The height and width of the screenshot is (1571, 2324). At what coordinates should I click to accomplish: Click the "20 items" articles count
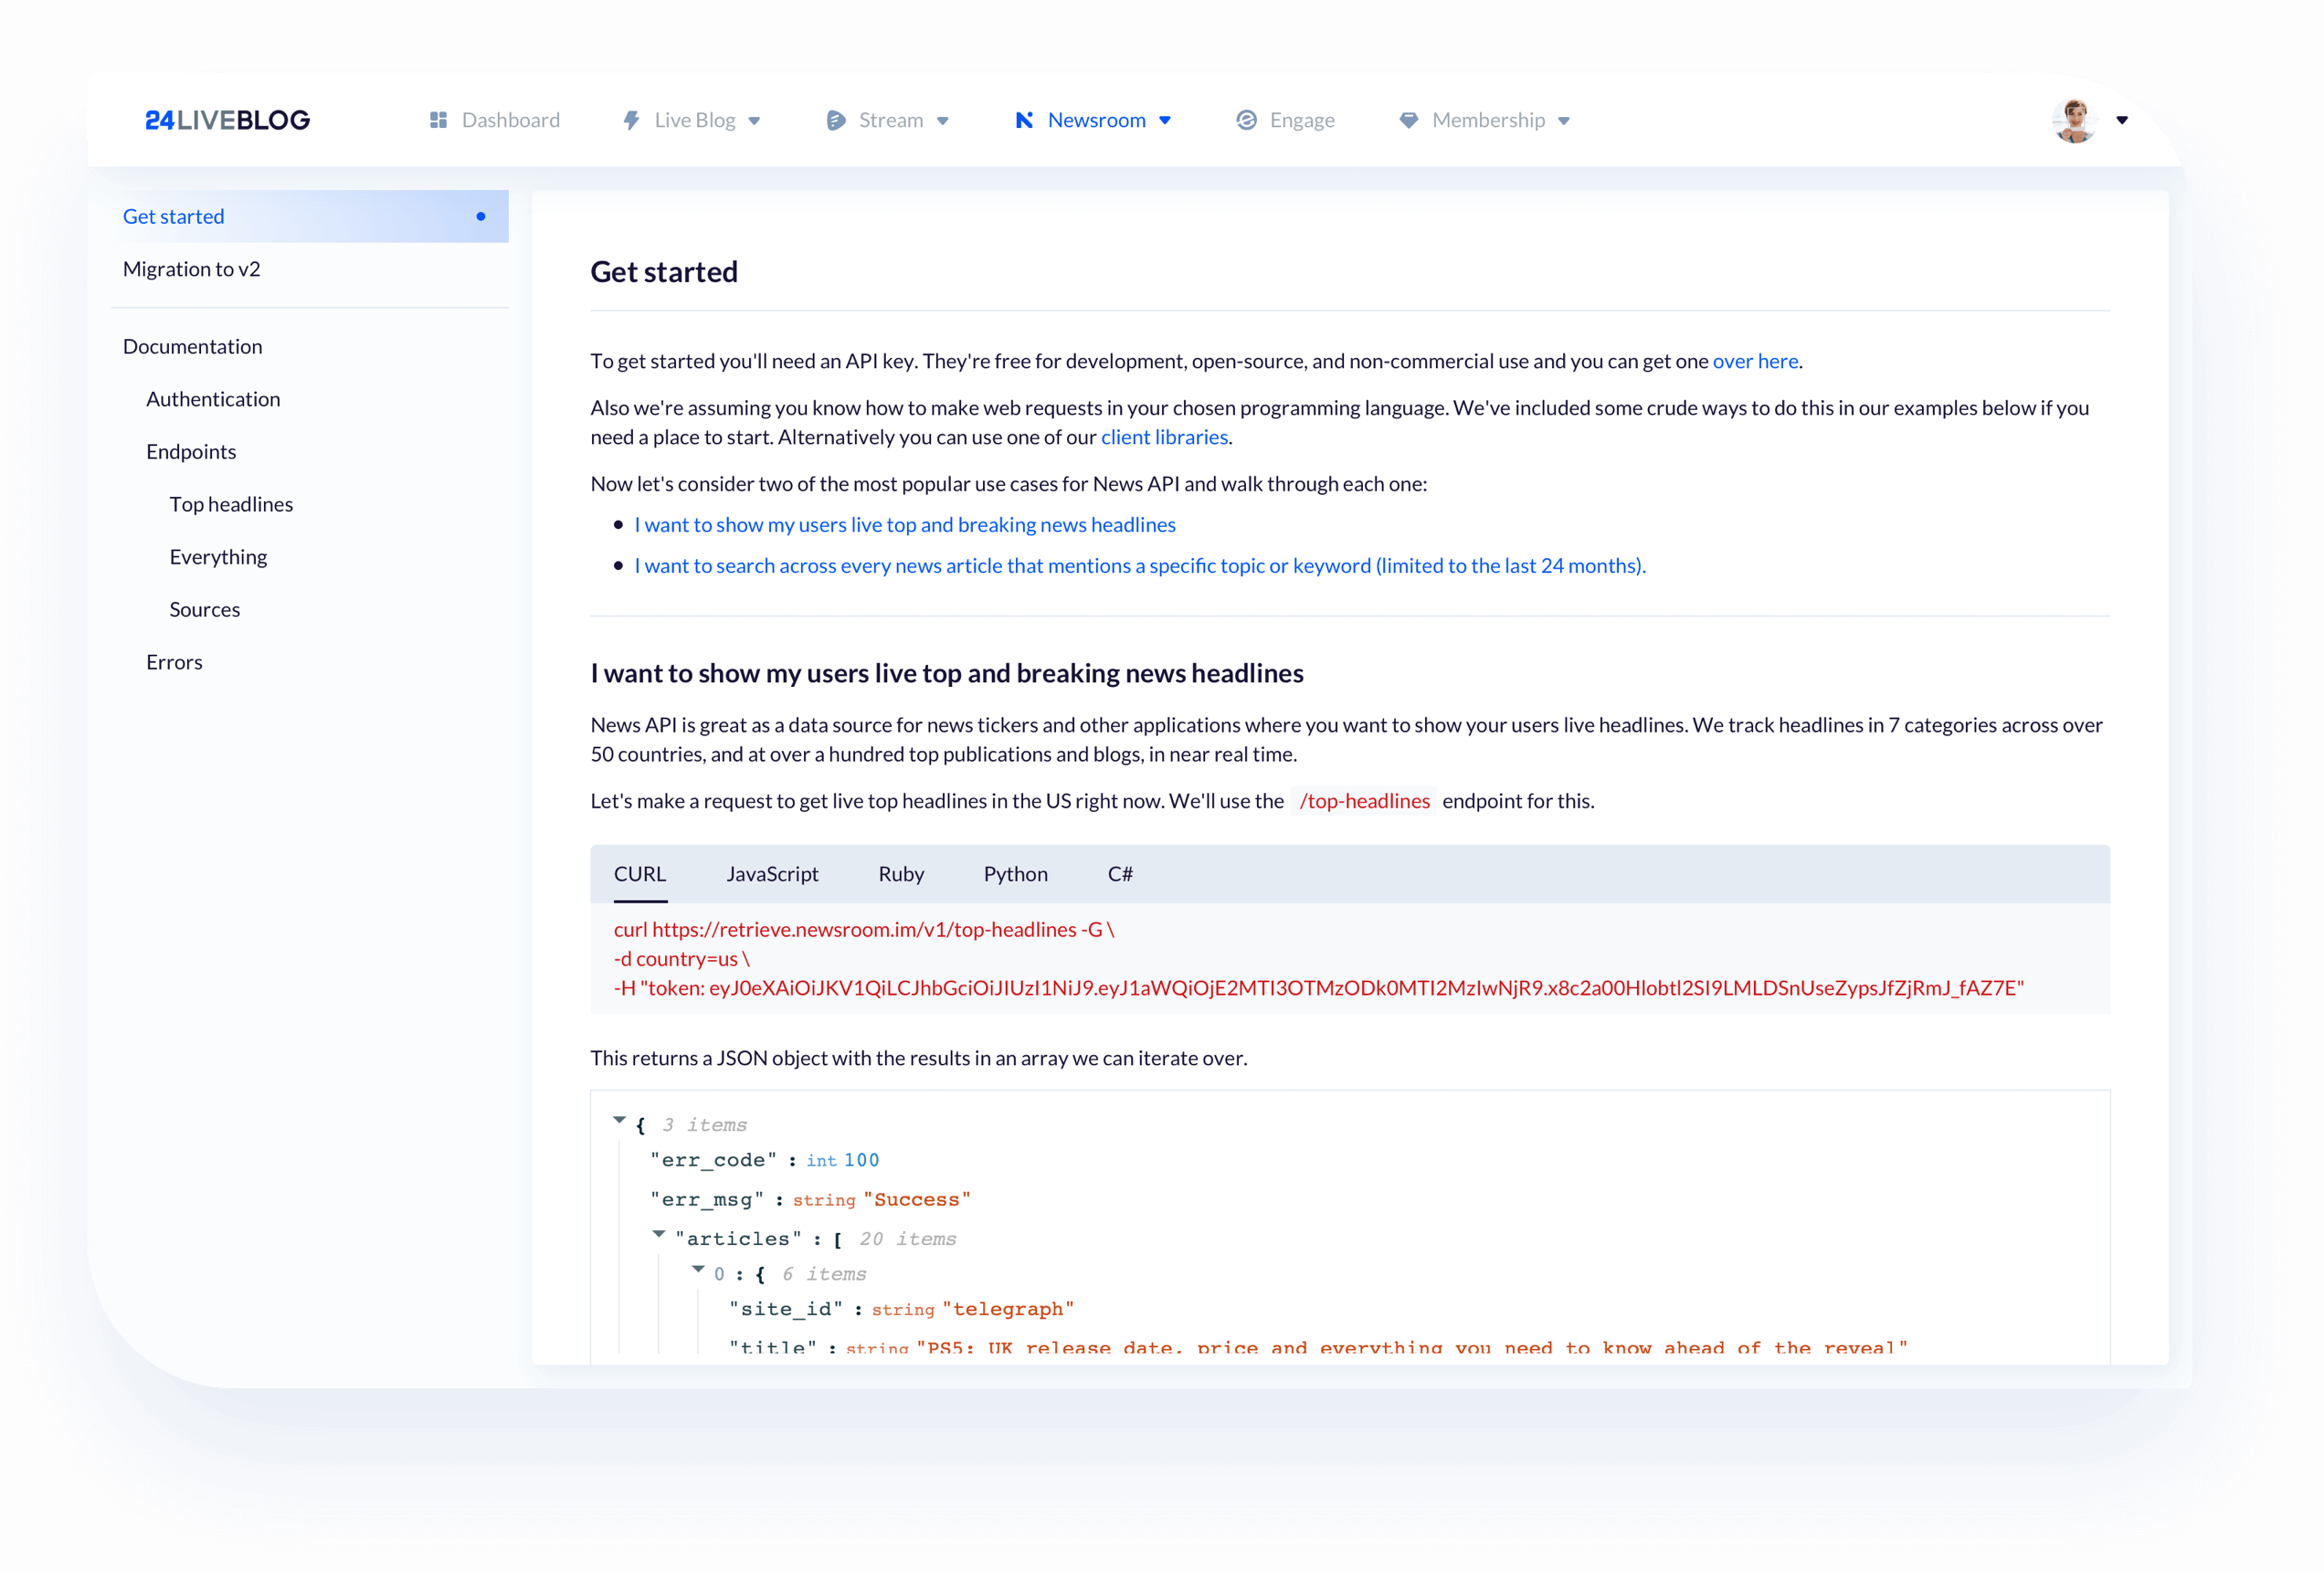click(x=907, y=1239)
